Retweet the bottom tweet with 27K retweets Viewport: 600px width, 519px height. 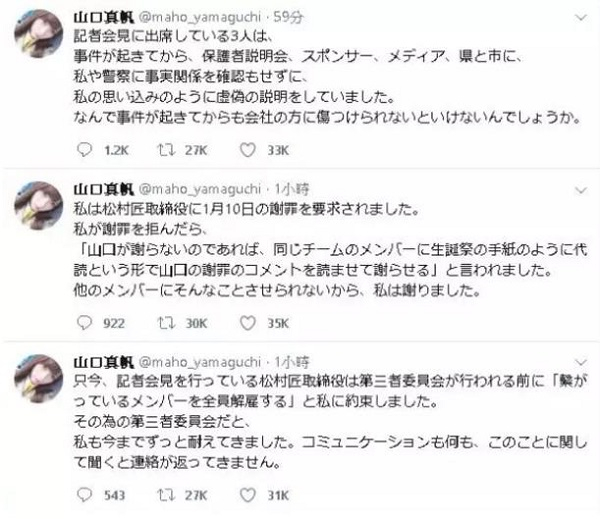[166, 495]
